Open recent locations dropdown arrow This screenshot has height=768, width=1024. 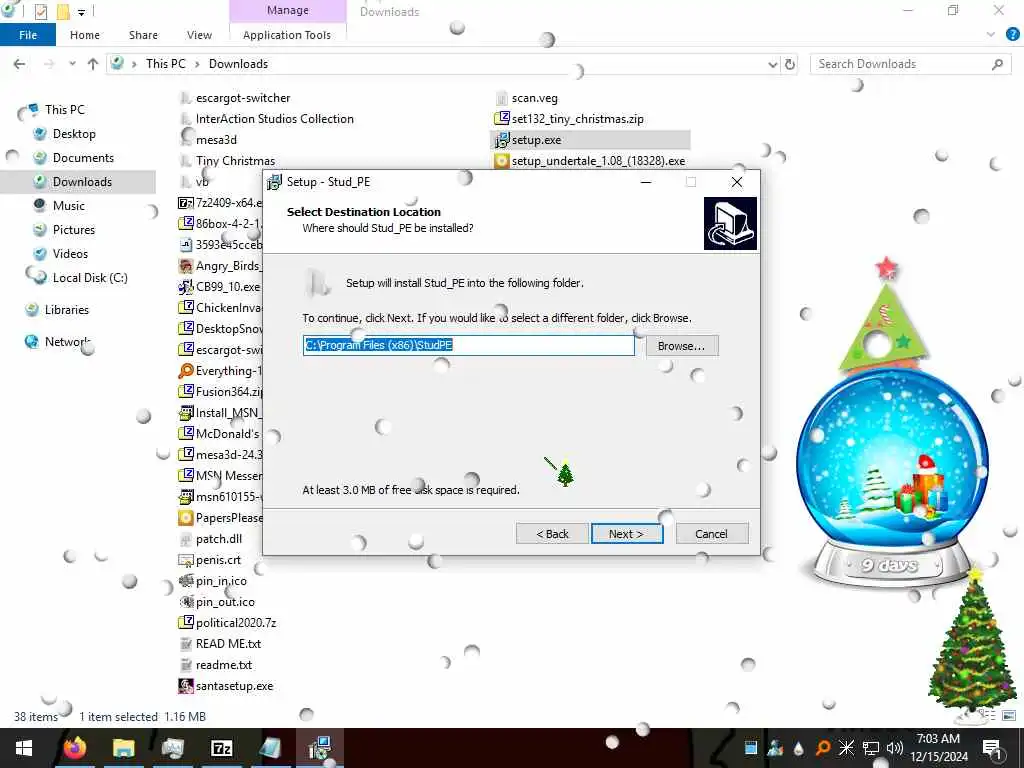coord(72,64)
